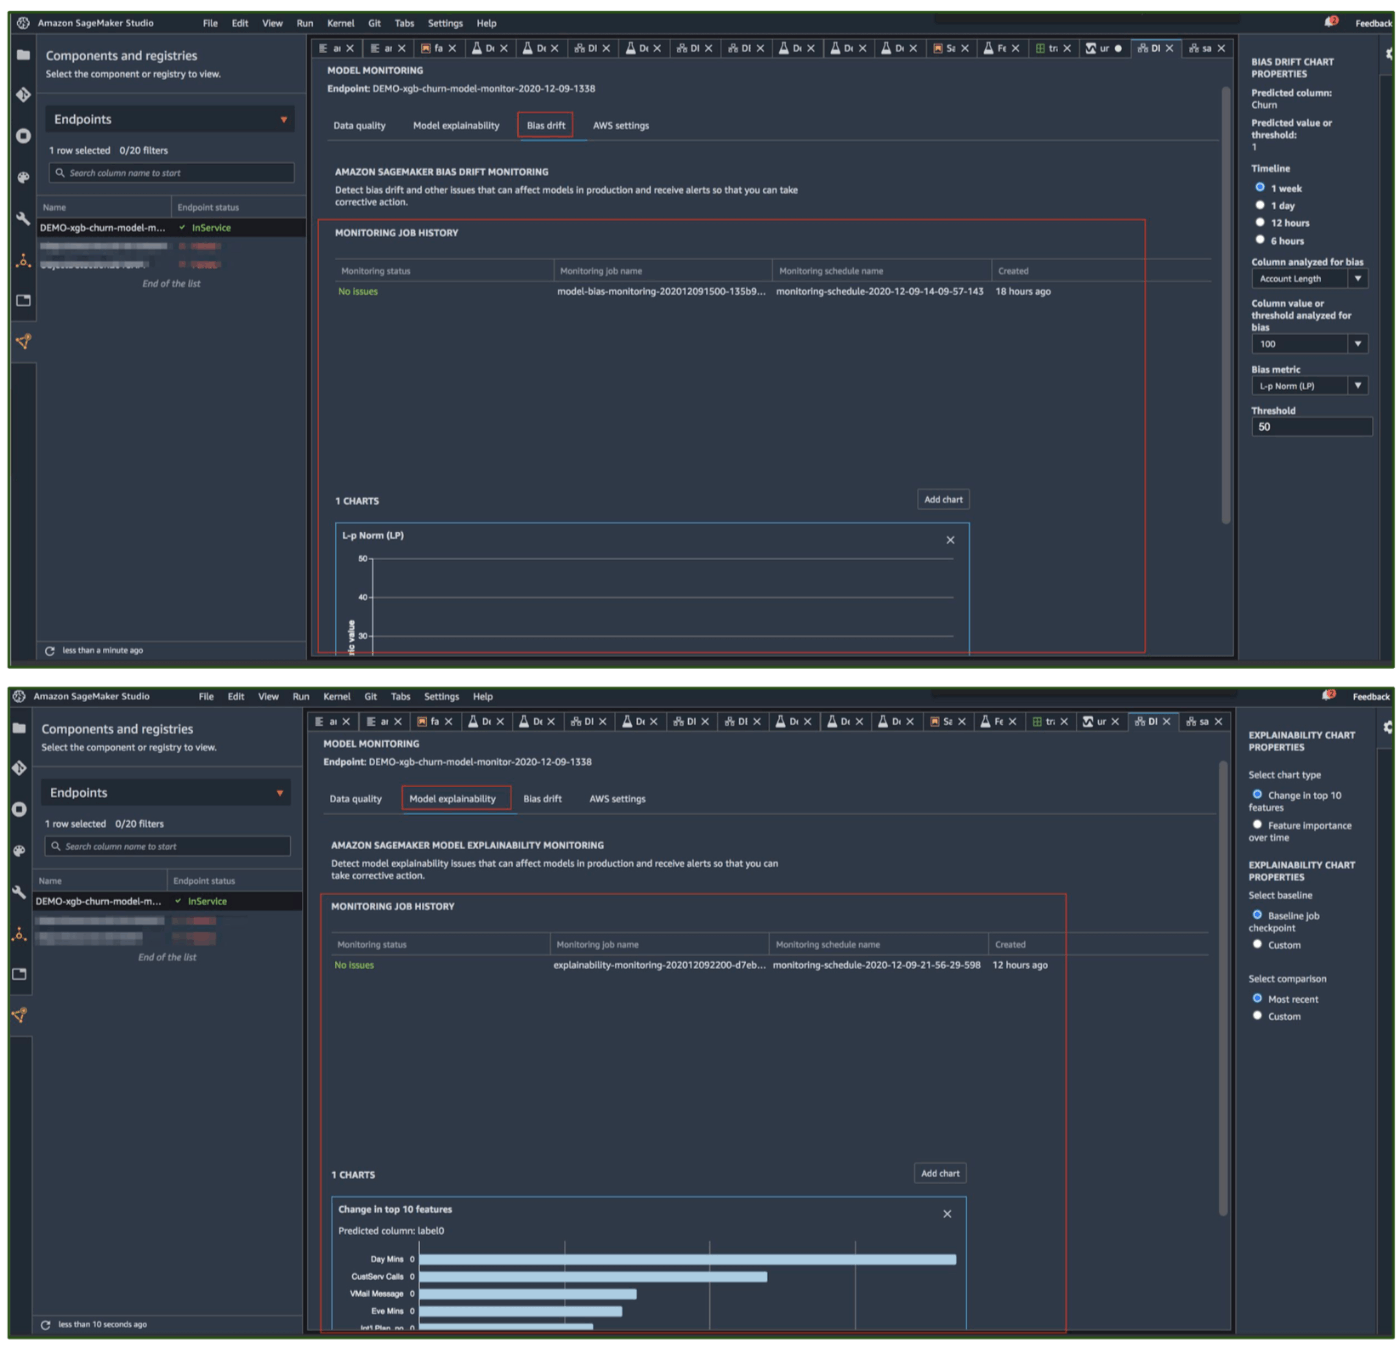Open Kernel menu in top window
This screenshot has height=1348, width=1400.
point(341,23)
